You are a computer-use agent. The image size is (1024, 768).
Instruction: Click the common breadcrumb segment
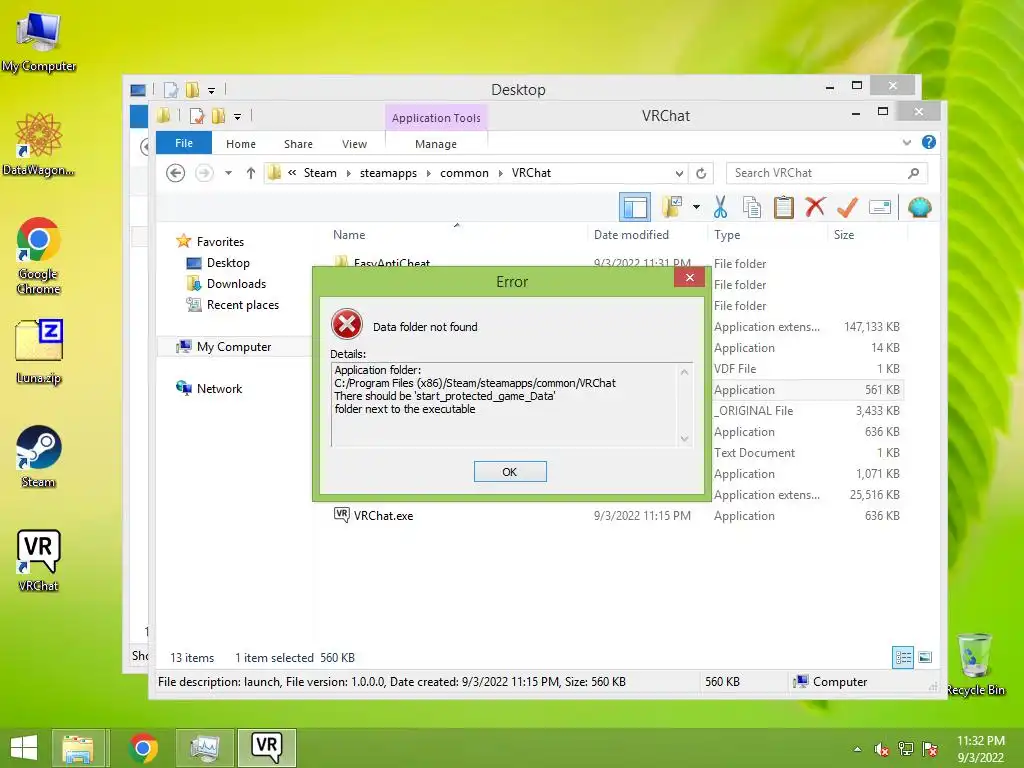click(464, 173)
